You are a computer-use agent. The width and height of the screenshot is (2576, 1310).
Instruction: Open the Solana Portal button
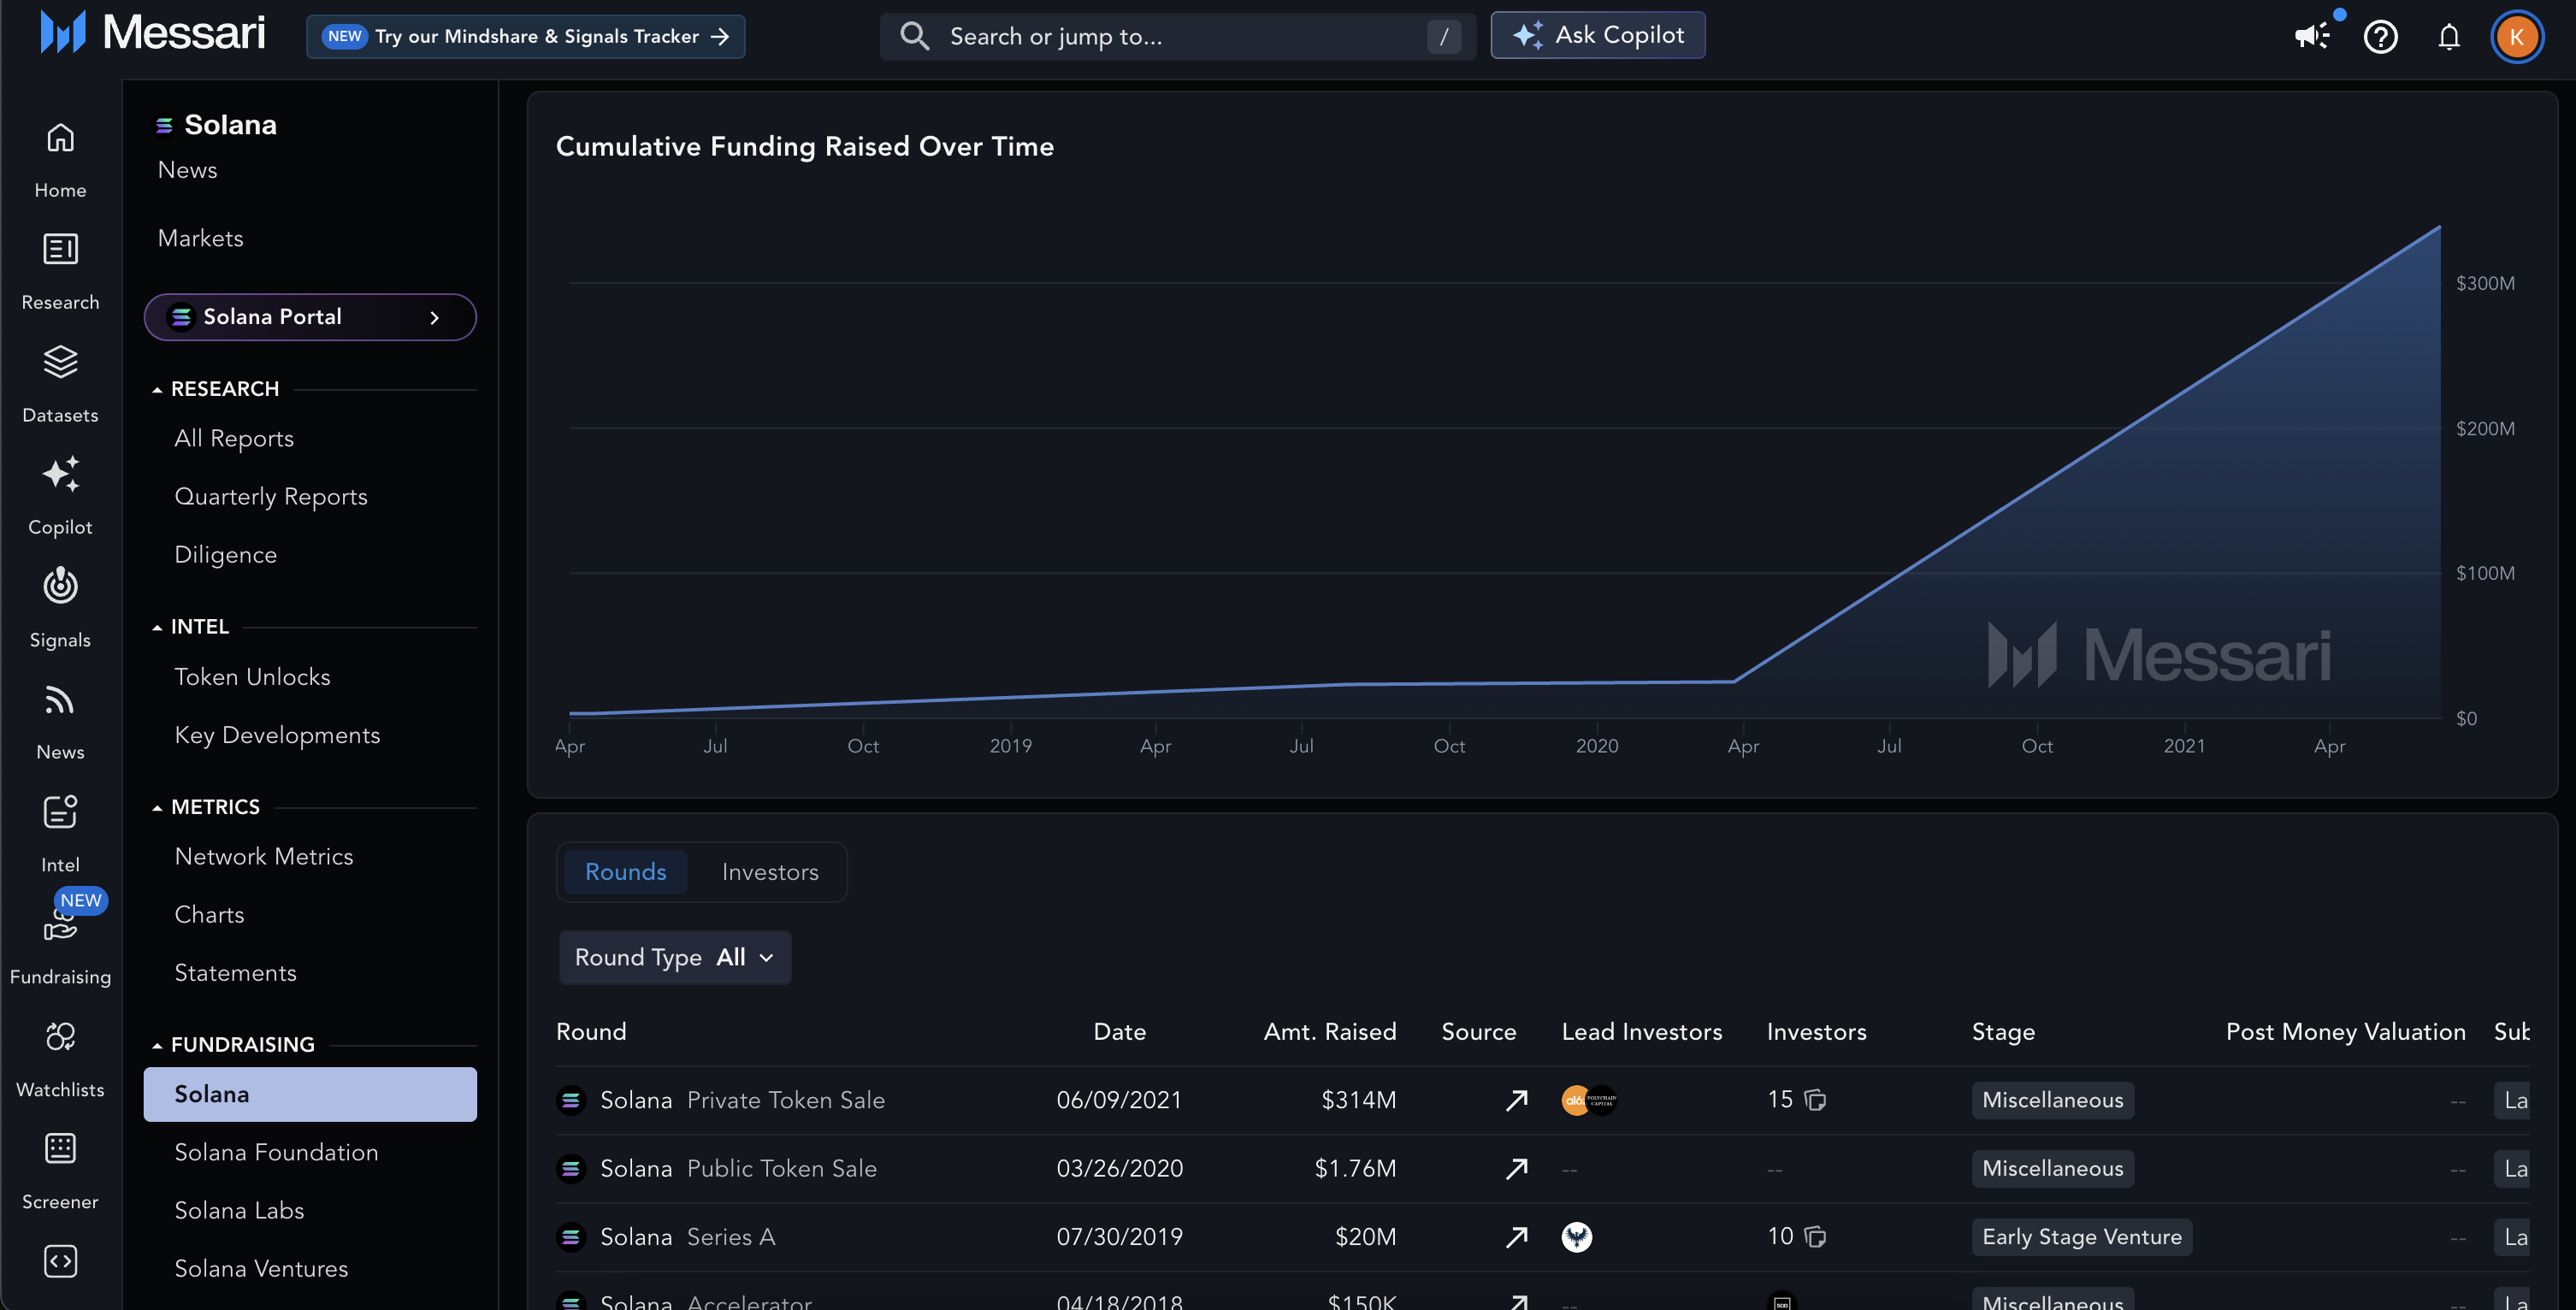(310, 317)
